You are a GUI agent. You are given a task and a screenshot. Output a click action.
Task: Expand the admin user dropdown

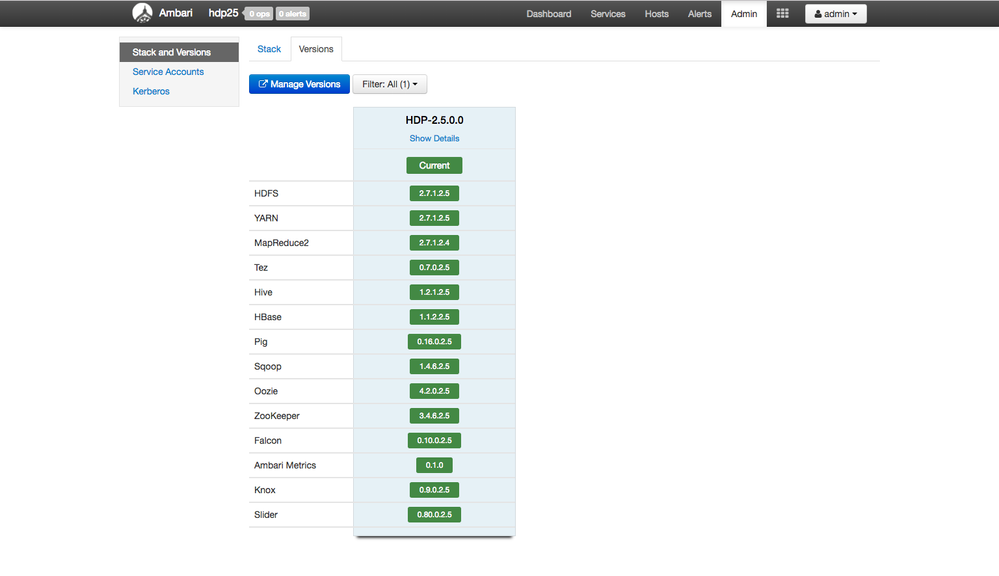(835, 14)
